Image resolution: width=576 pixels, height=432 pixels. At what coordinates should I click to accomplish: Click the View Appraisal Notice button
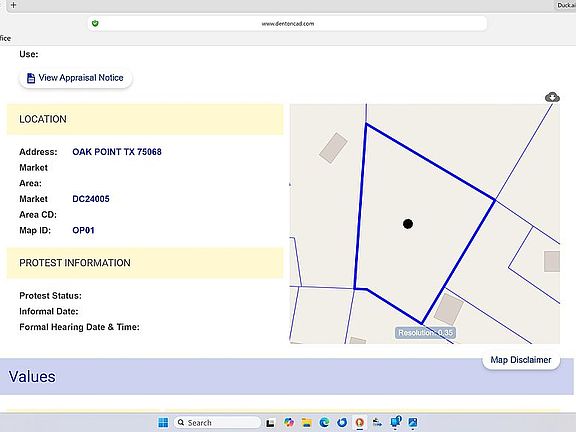tap(75, 78)
